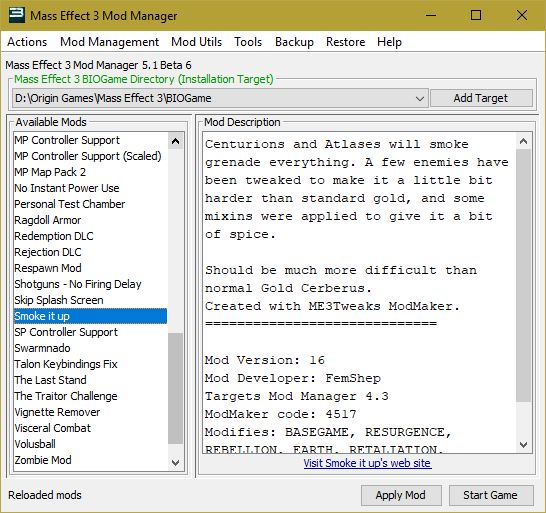Select Ragdoll Armor mod
546x513 pixels.
(x=90, y=220)
